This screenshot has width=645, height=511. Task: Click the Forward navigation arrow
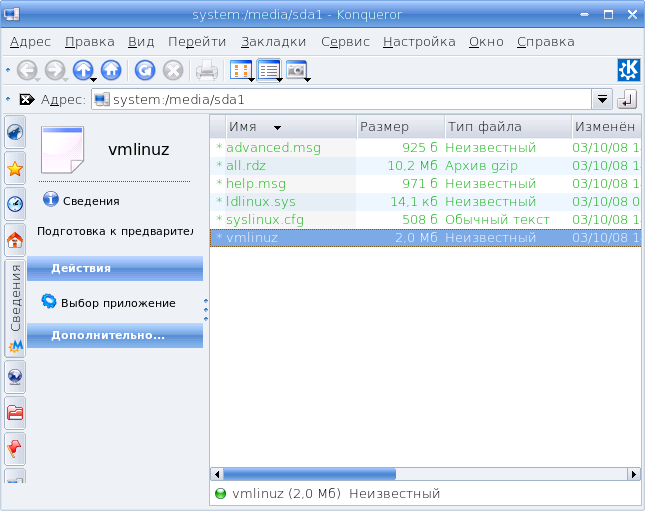coord(55,70)
